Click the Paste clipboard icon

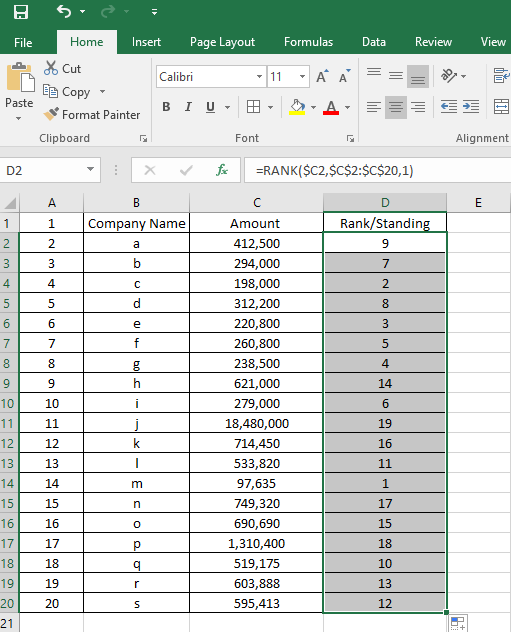19,77
